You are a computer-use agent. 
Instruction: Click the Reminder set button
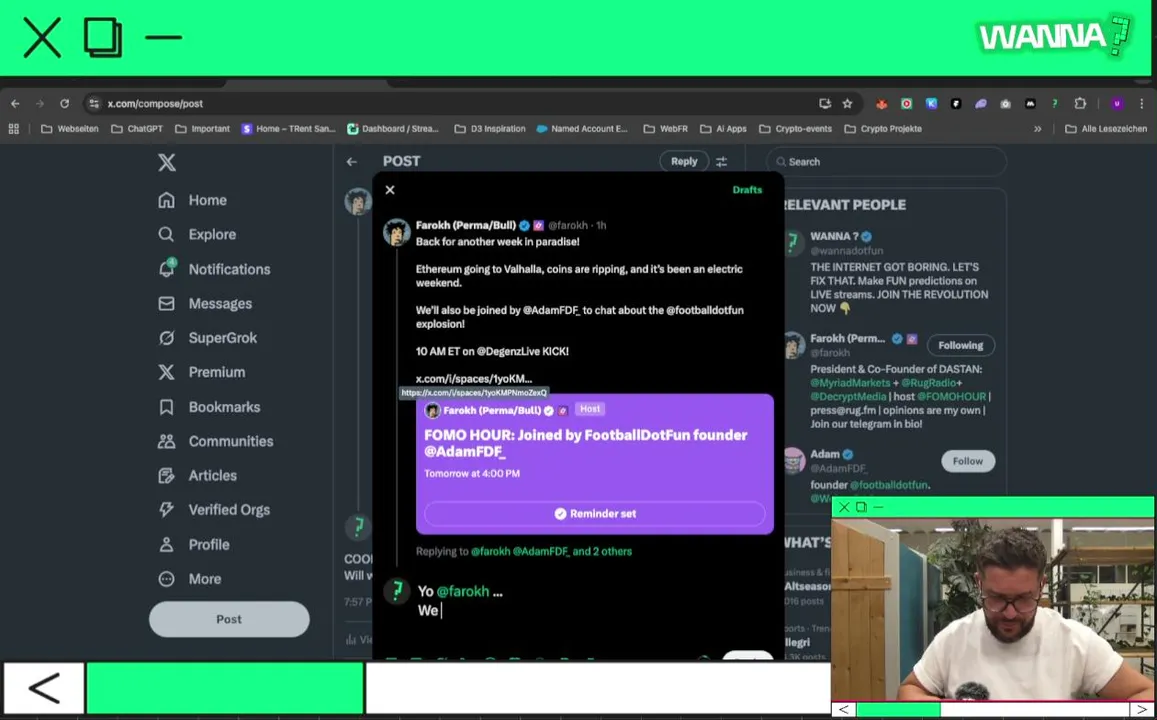click(x=595, y=513)
